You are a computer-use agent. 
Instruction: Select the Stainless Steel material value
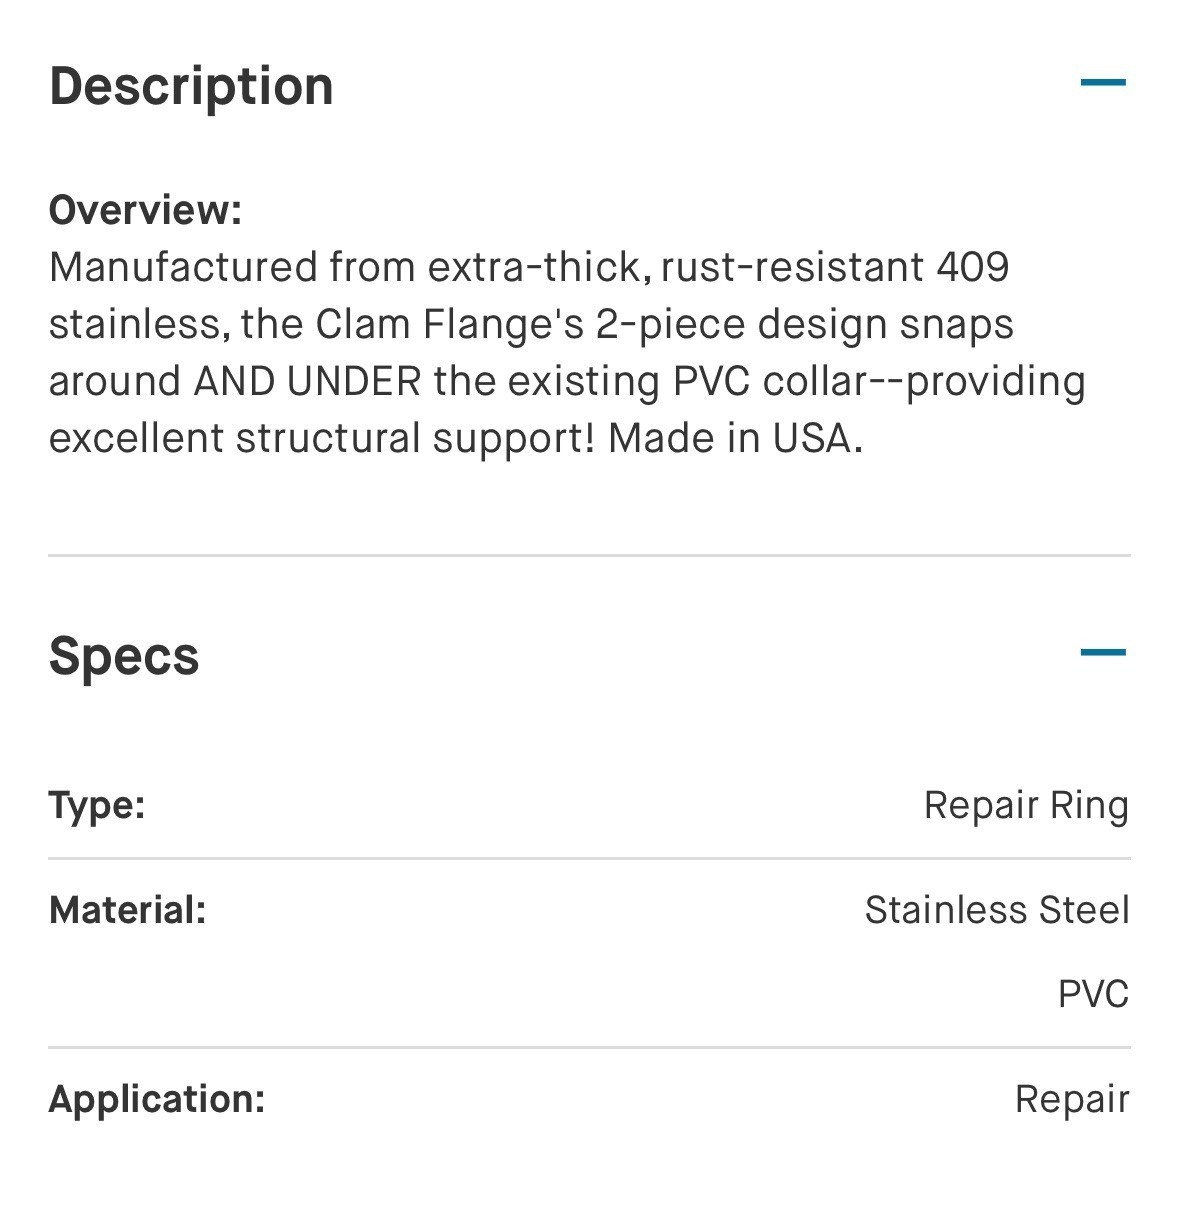(x=997, y=910)
